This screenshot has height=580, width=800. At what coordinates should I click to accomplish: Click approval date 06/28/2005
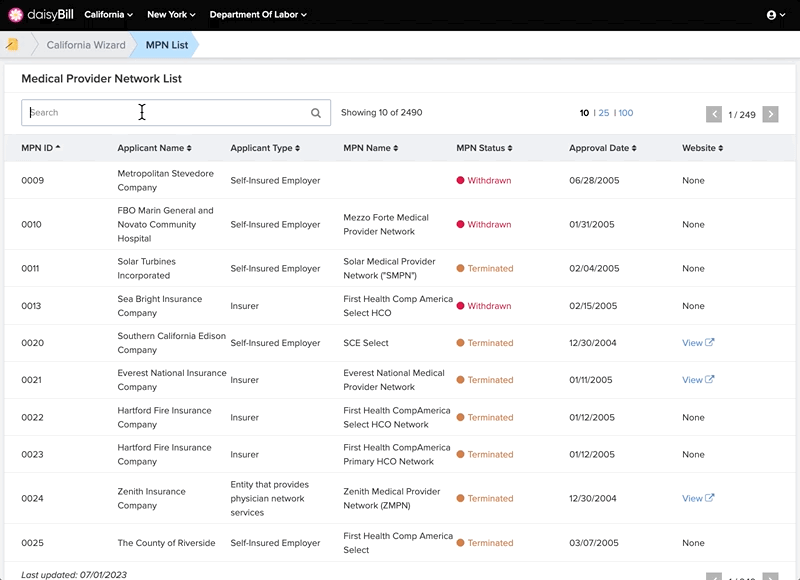click(x=594, y=180)
